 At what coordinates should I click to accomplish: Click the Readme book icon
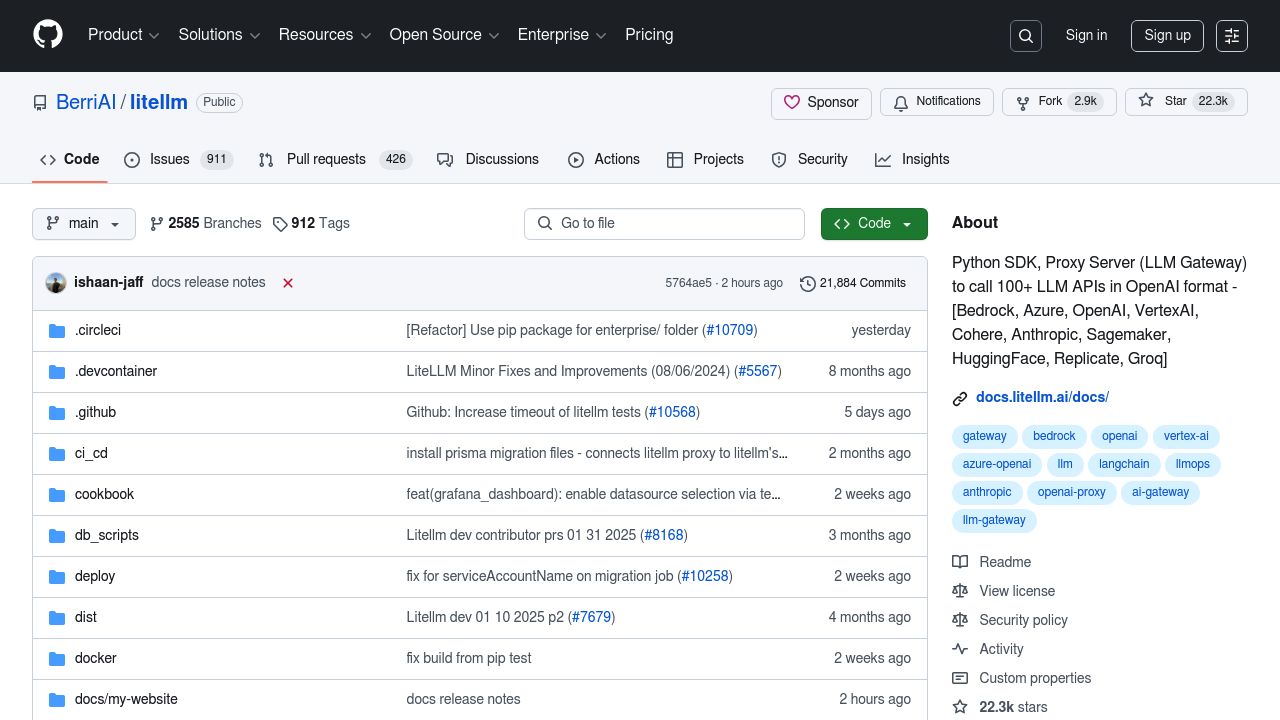[x=960, y=562]
